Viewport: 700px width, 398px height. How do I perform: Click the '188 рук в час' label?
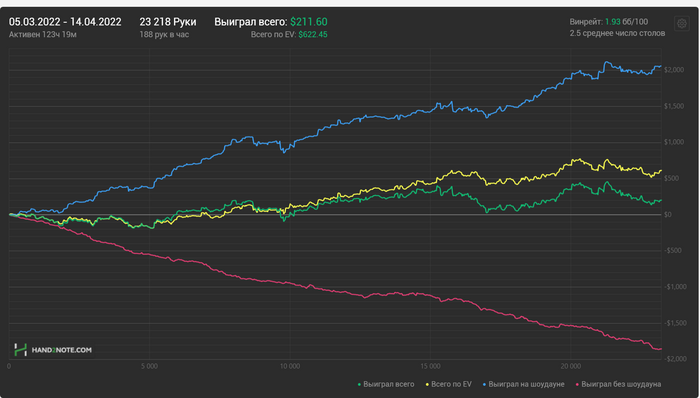point(164,34)
